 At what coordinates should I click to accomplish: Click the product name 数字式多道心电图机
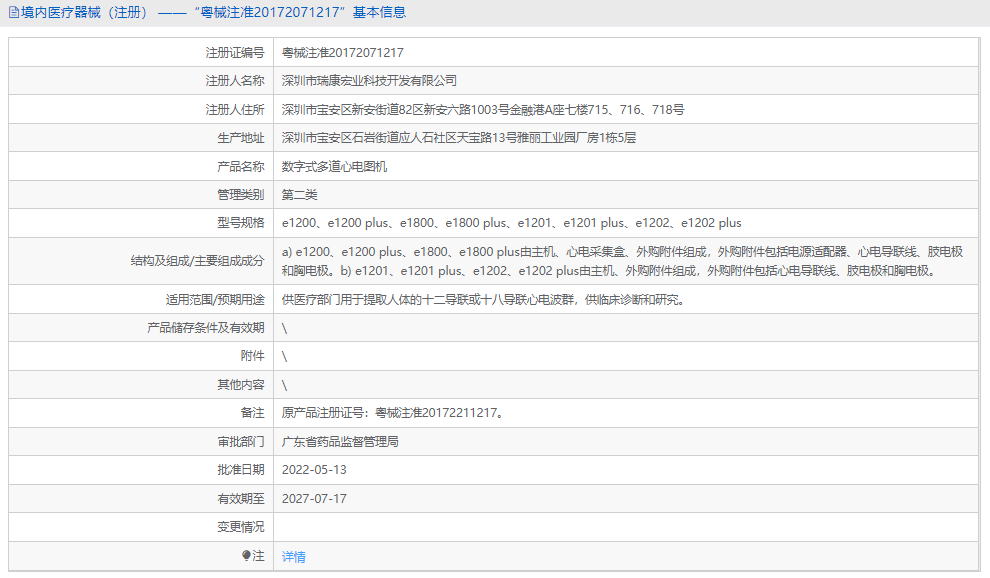pos(336,166)
